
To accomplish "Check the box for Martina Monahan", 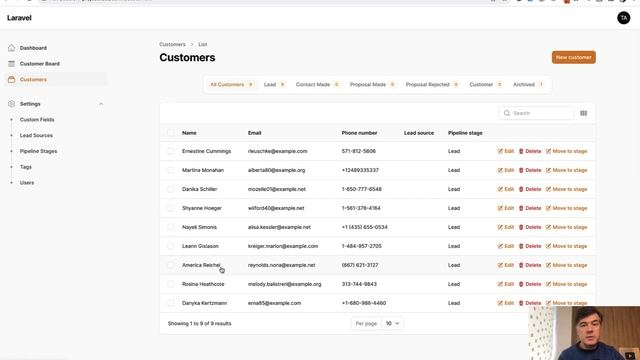I will coord(171,170).
